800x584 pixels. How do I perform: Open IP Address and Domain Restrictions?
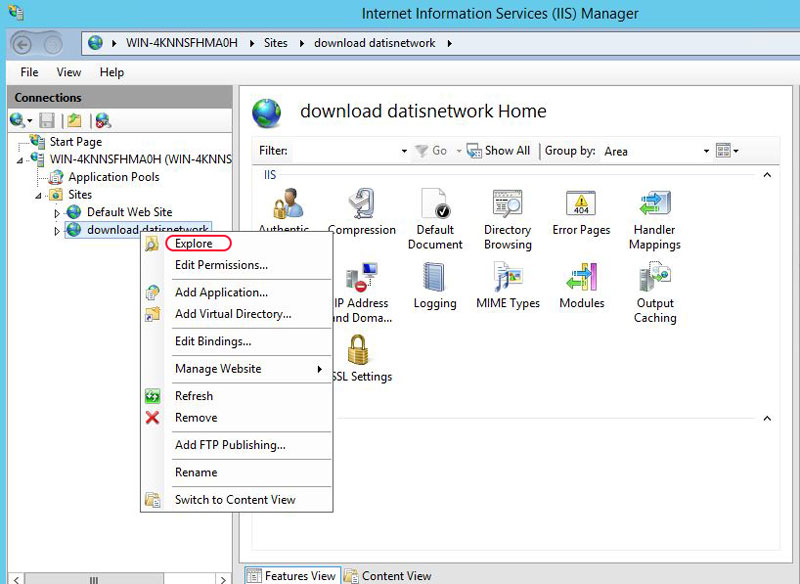pyautogui.click(x=362, y=292)
